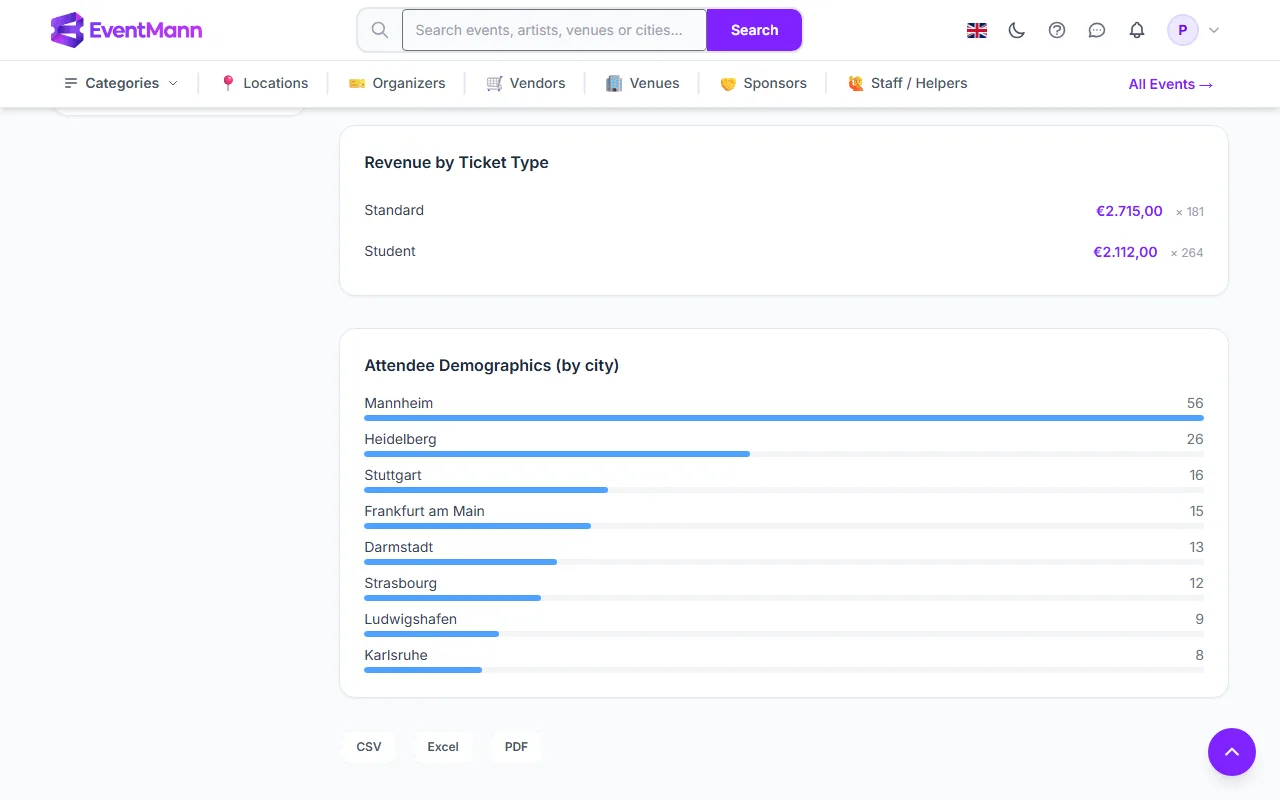Click the Strasbourg city label
This screenshot has height=800, width=1280.
(x=400, y=583)
